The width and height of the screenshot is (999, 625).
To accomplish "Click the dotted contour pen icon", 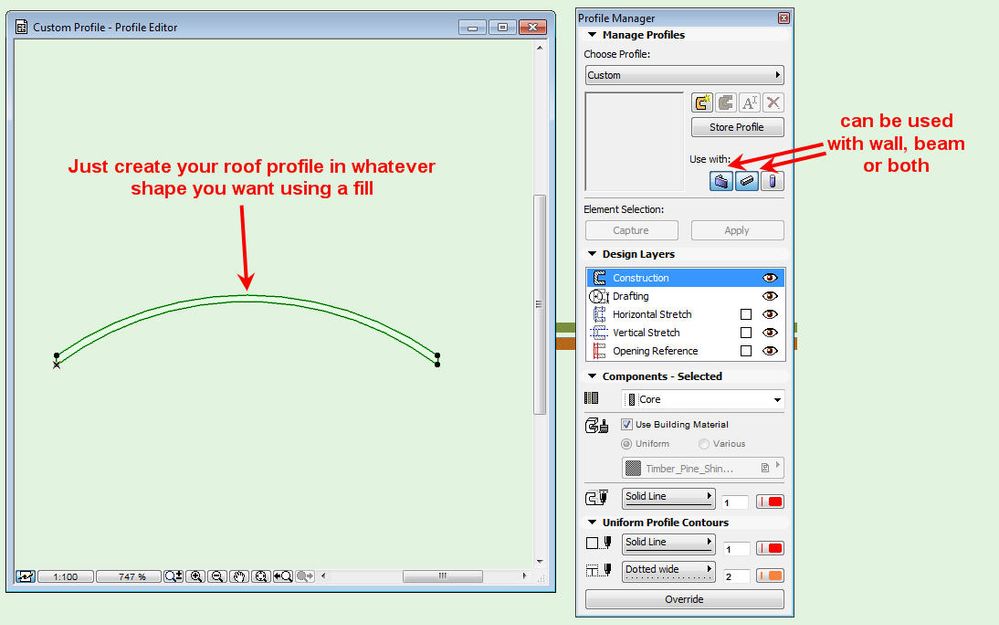I will pos(598,570).
